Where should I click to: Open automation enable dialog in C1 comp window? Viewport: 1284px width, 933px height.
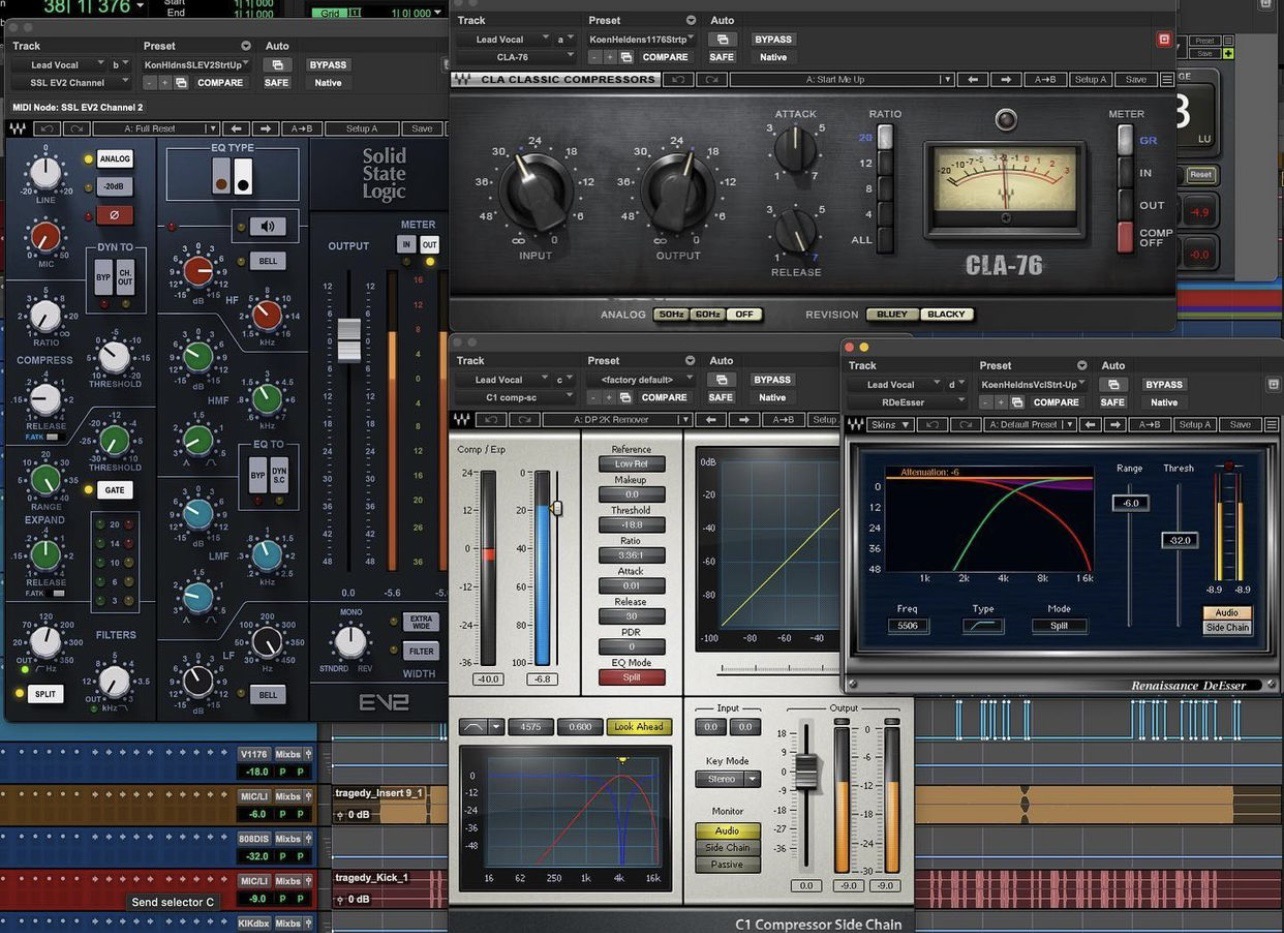722,379
